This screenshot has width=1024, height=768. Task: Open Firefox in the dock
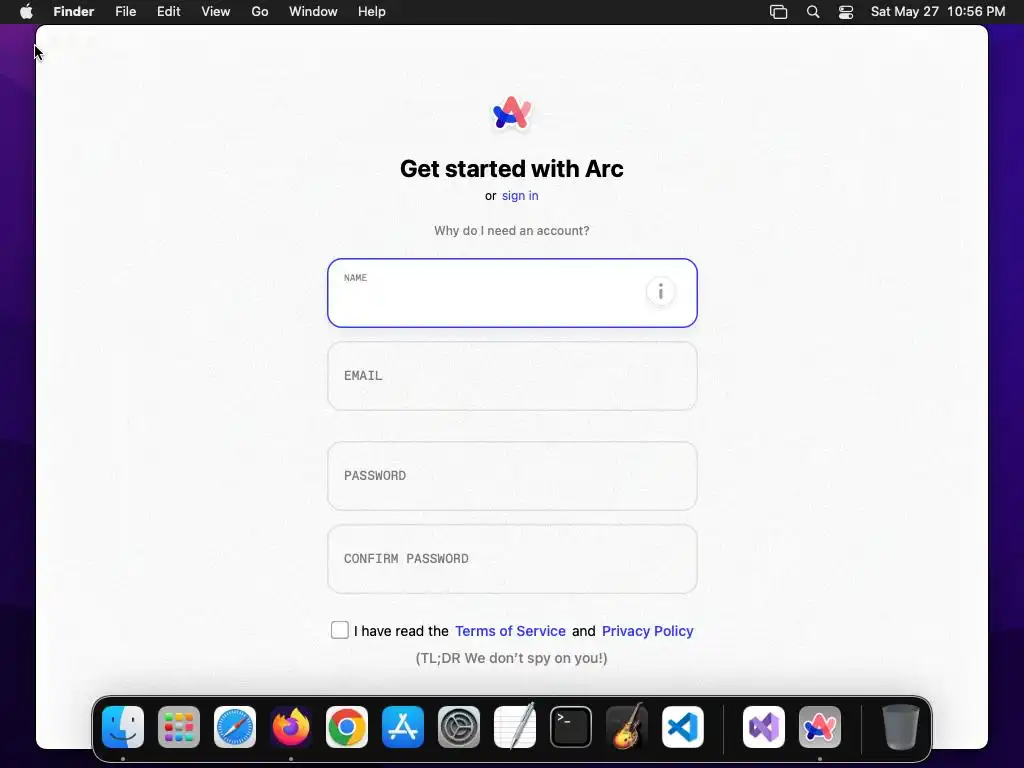click(x=291, y=727)
